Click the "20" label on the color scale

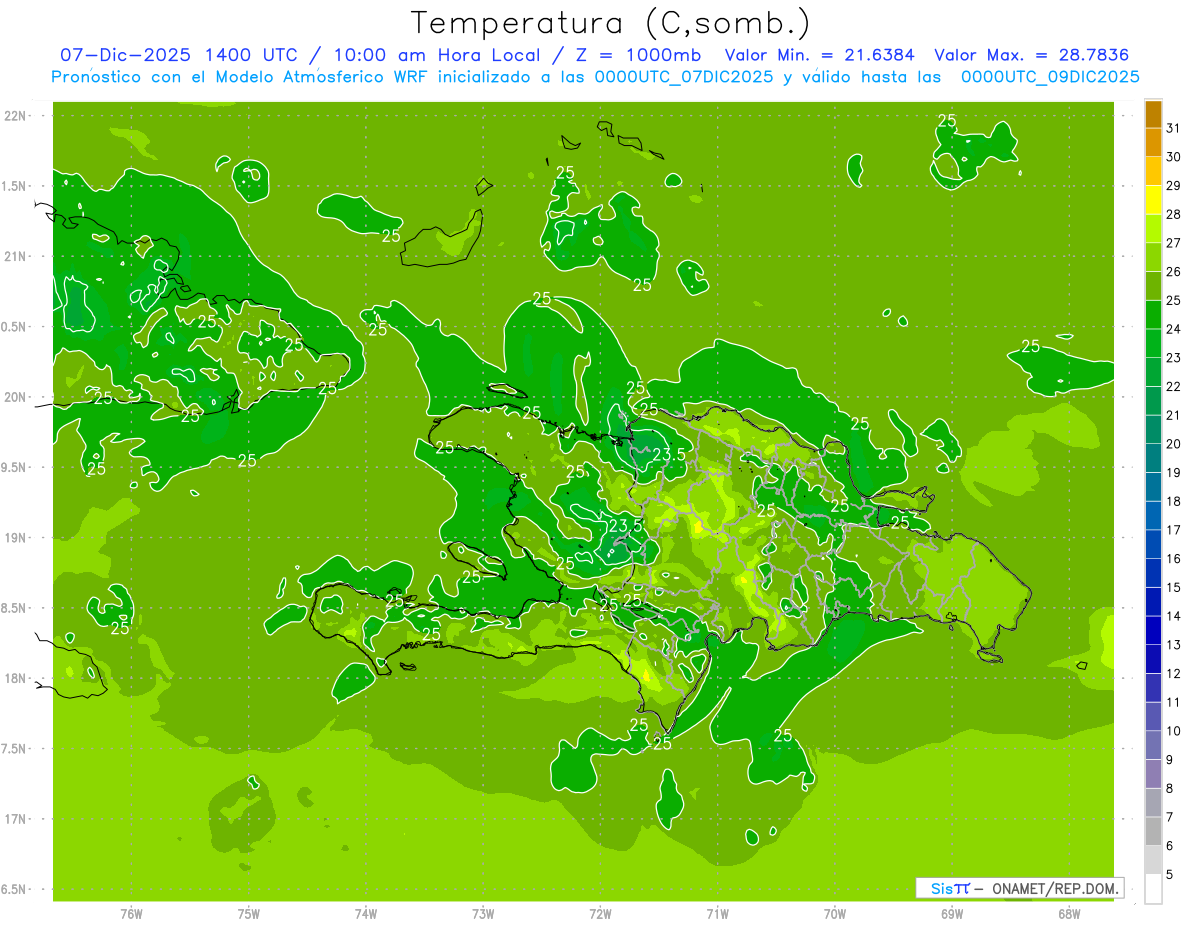click(x=1174, y=444)
